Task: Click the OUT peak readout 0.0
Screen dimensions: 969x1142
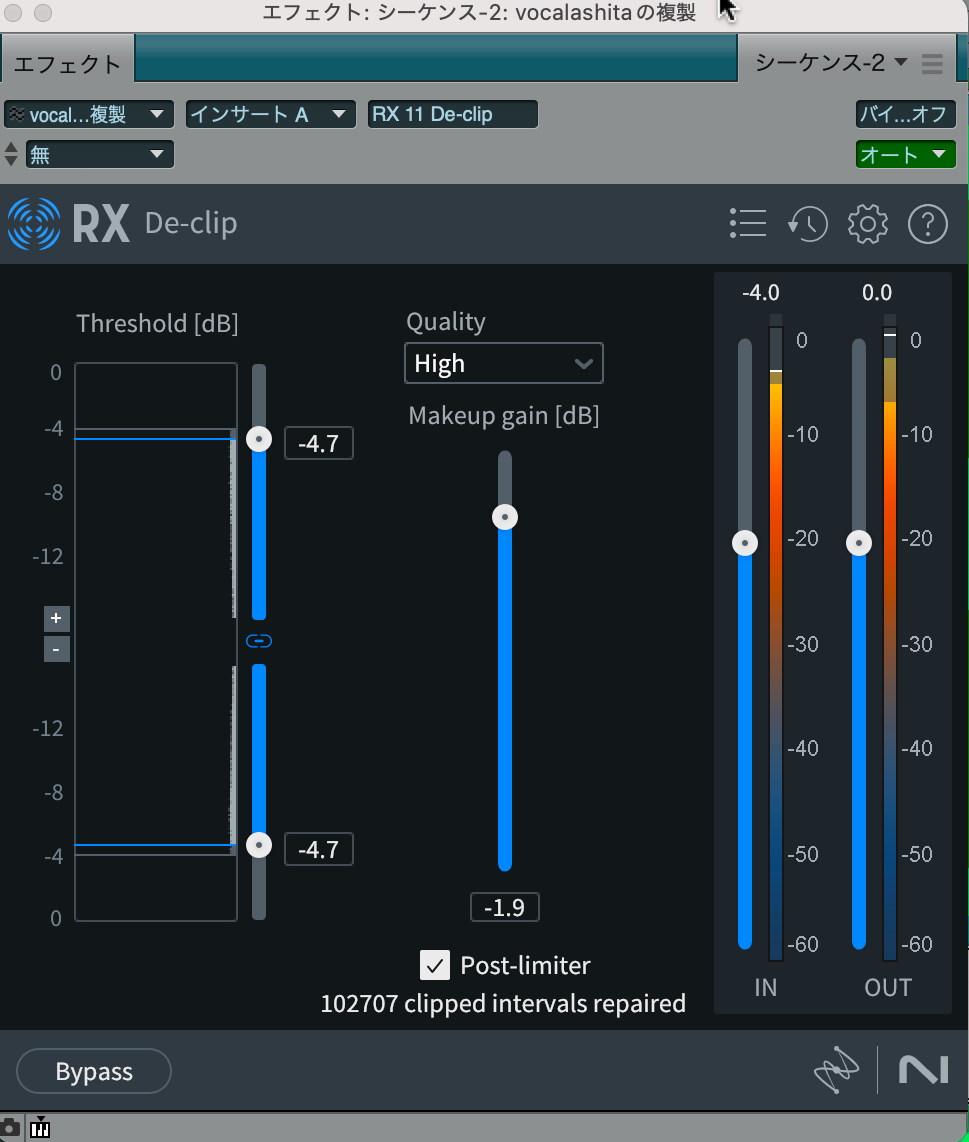Action: pyautogui.click(x=876, y=293)
